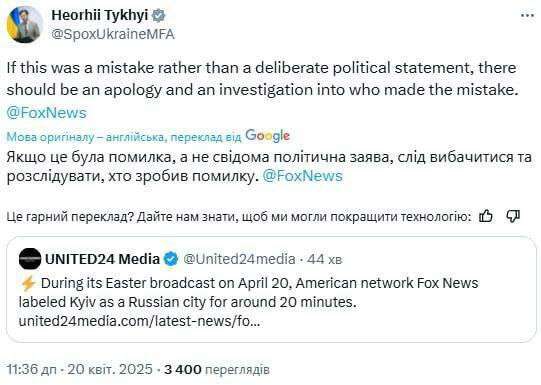Viewport: 541px width, 385px height.
Task: Open the quoted tweet about the Fox News Easter broadcast
Action: (x=272, y=289)
